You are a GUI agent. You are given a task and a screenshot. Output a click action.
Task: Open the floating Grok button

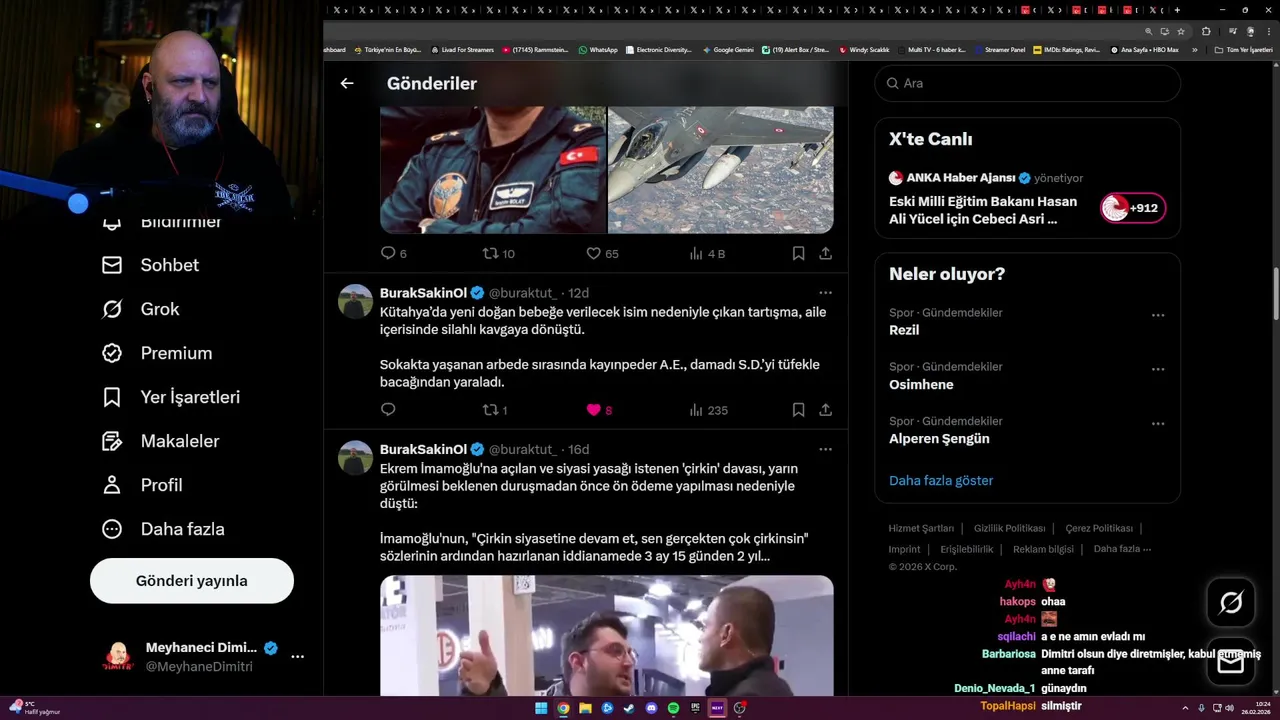pyautogui.click(x=1231, y=602)
